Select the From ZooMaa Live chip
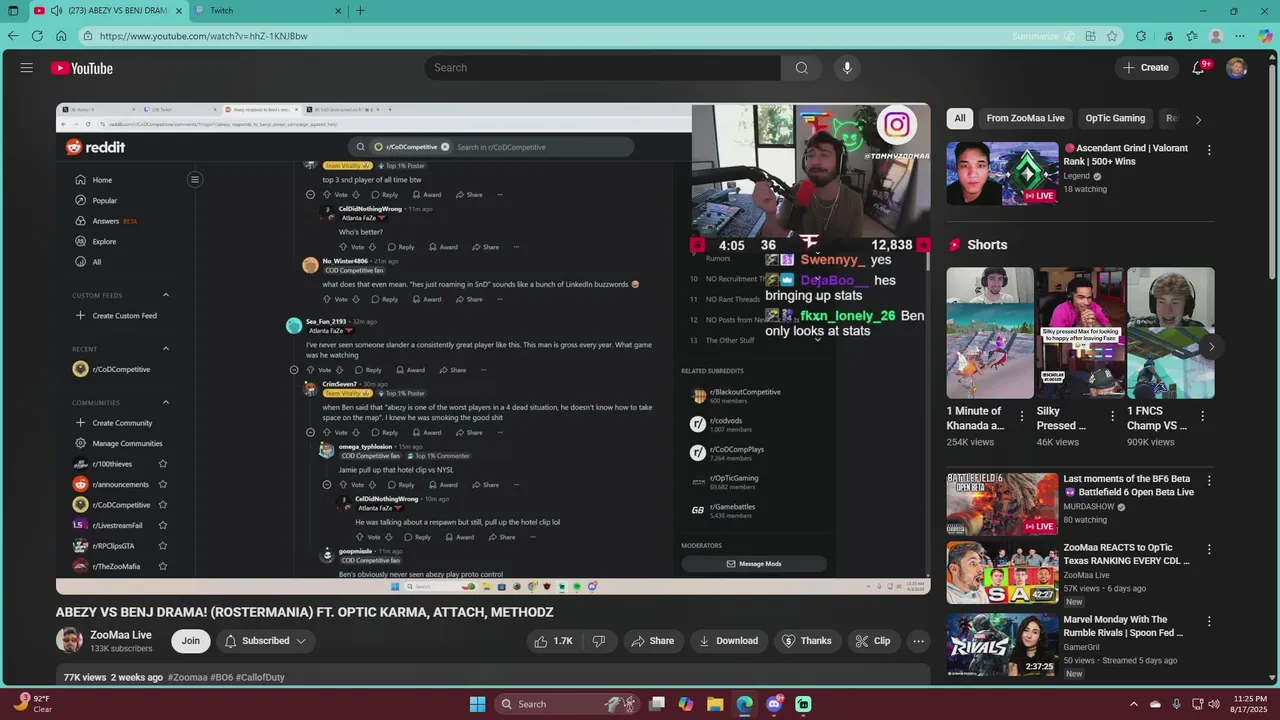The width and height of the screenshot is (1280, 720). (x=1025, y=118)
